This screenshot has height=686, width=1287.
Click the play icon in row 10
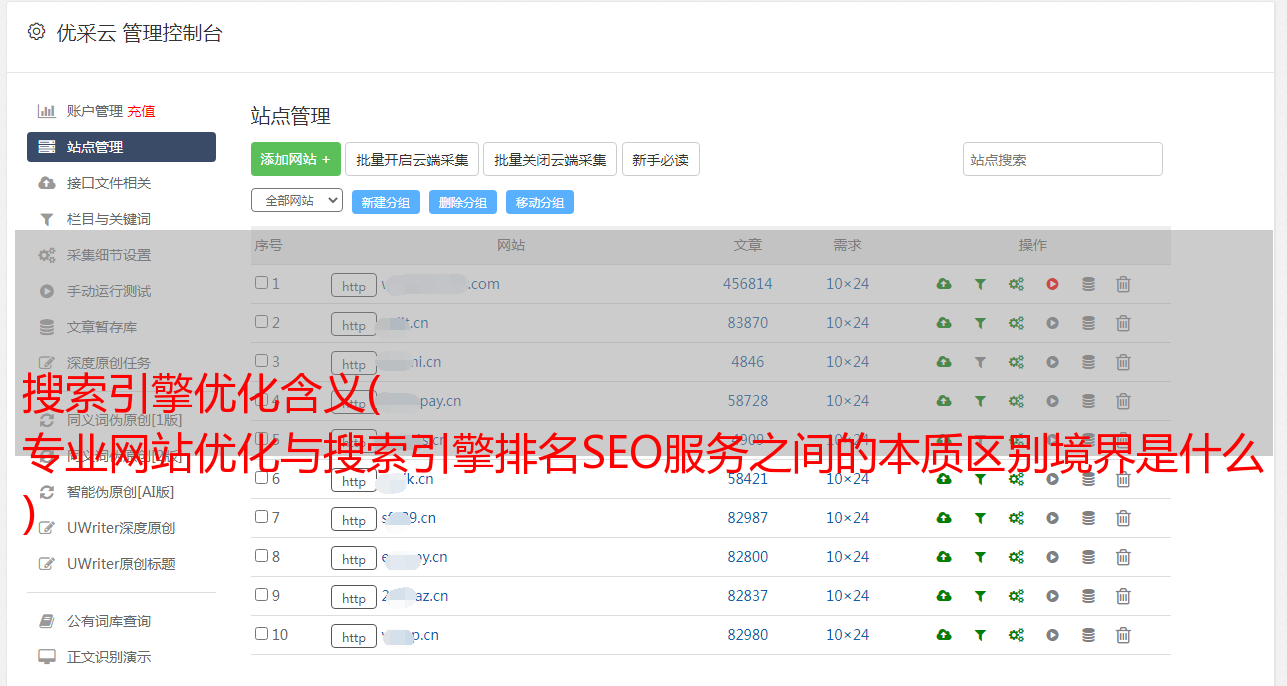(1052, 635)
